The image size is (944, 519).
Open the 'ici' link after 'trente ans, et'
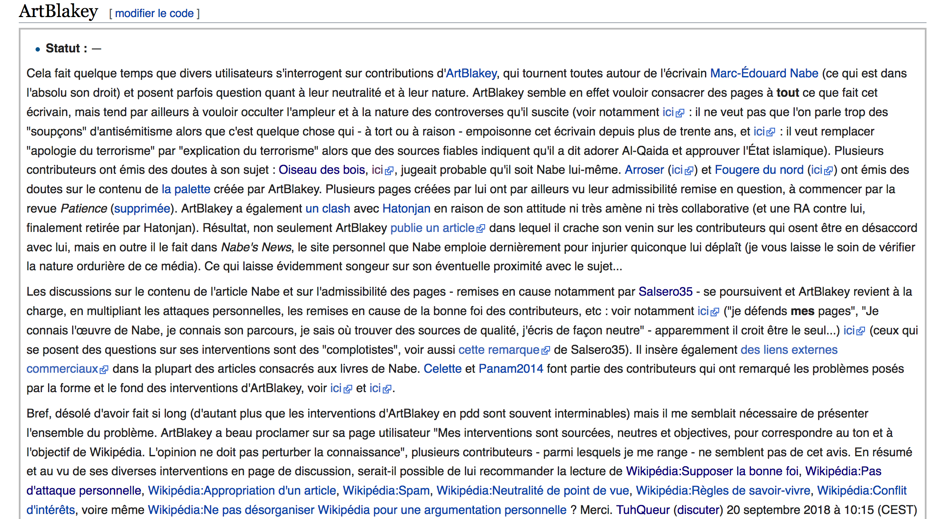(x=764, y=131)
